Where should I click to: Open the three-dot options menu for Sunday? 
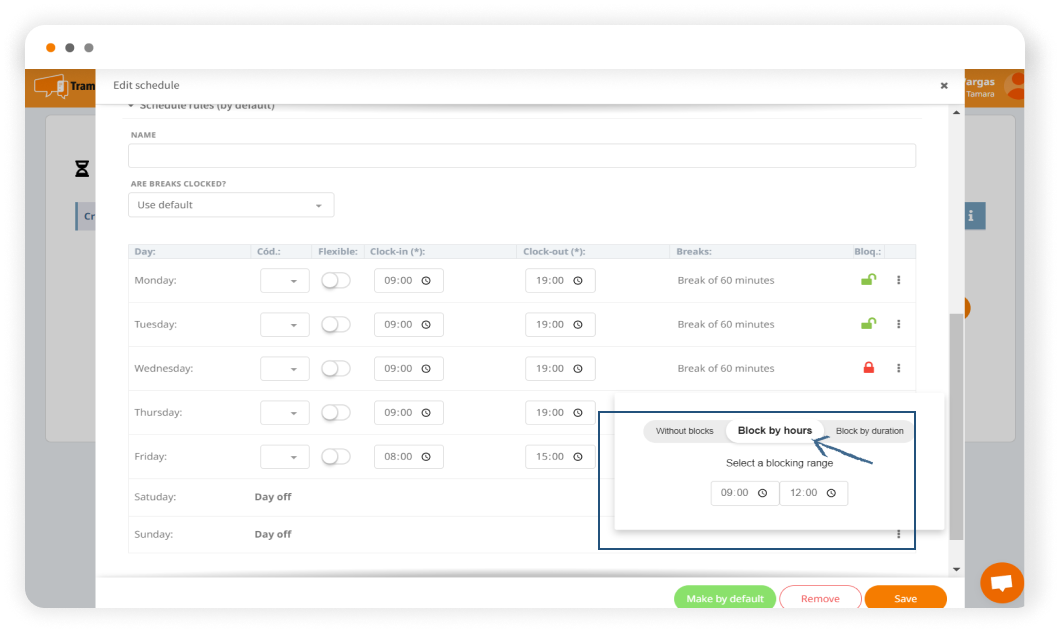[x=898, y=534]
